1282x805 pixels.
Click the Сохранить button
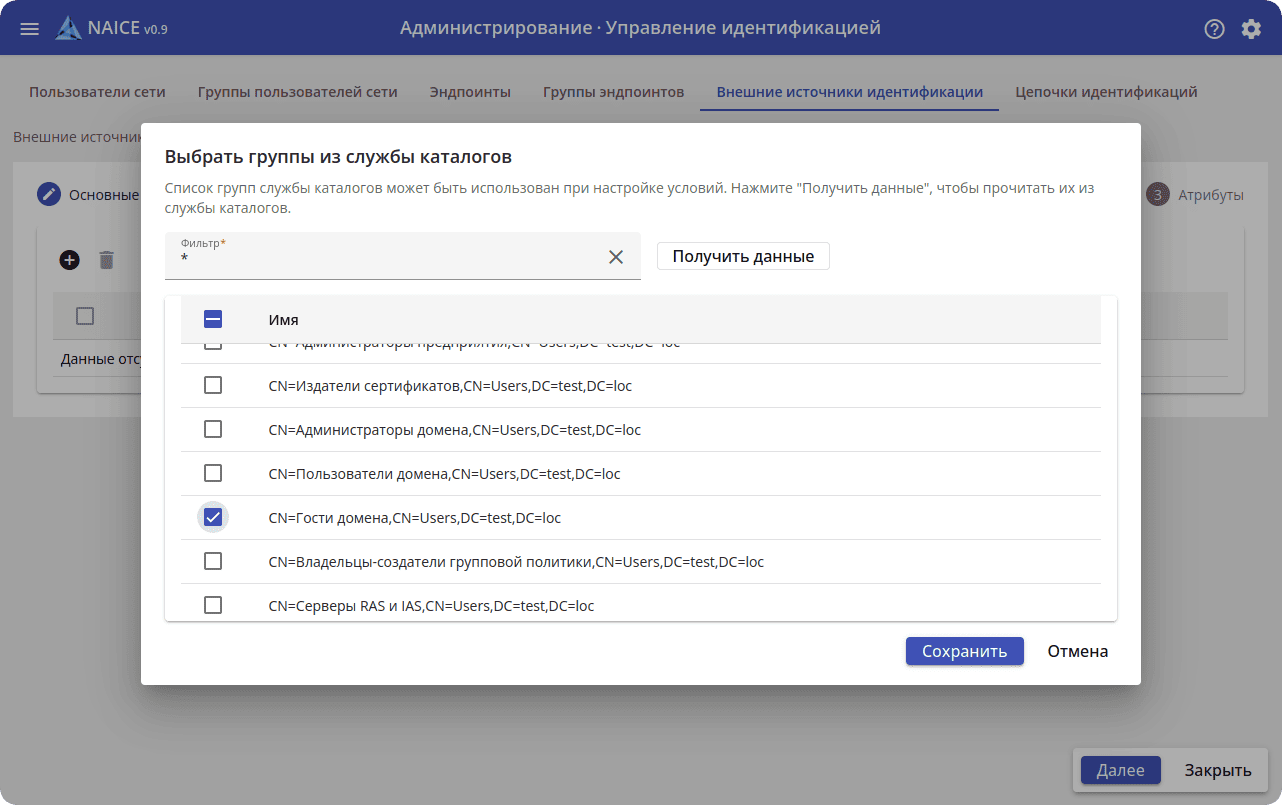click(x=964, y=652)
